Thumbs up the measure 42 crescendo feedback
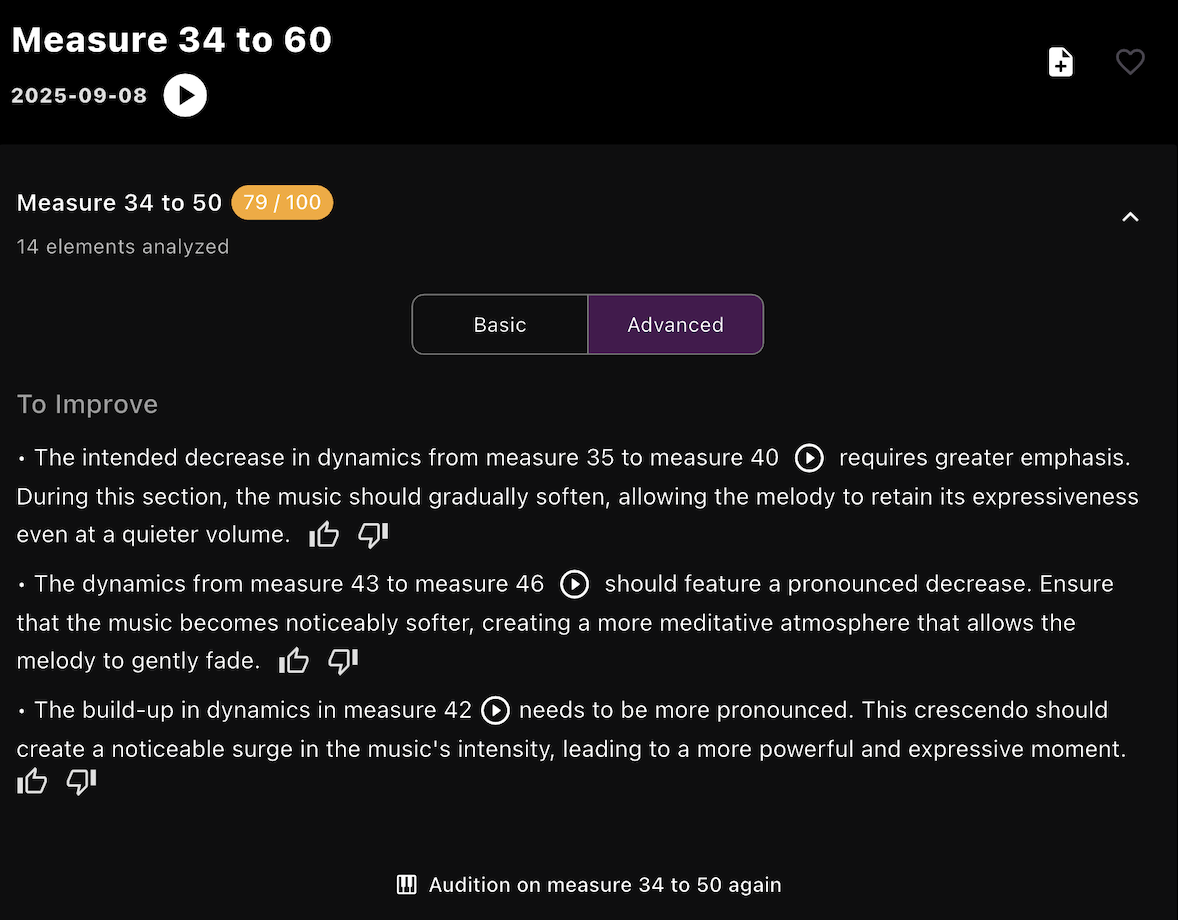 point(32,782)
